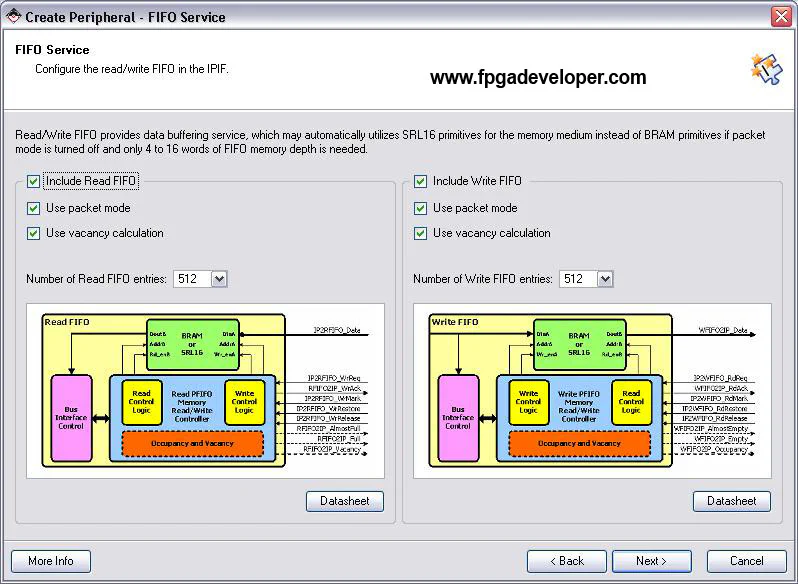This screenshot has height=584, width=798.
Task: Click the title bar application icon
Action: coord(13,16)
